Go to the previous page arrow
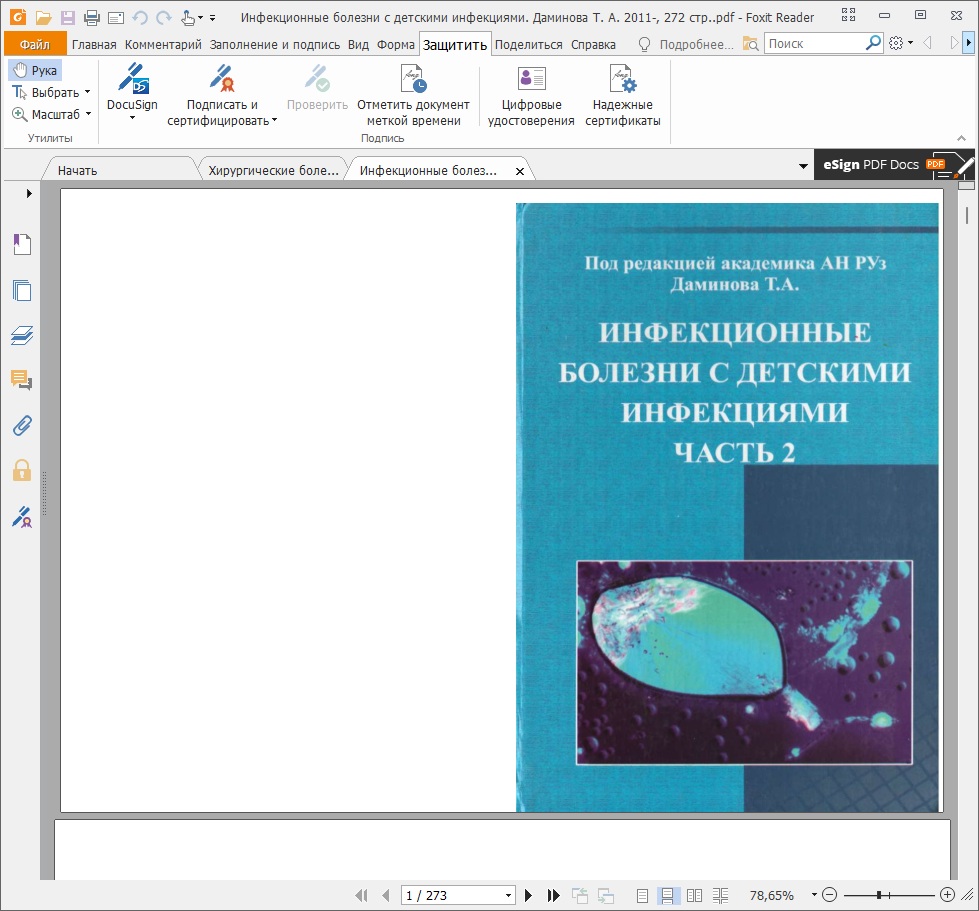The height and width of the screenshot is (911, 979). point(386,895)
